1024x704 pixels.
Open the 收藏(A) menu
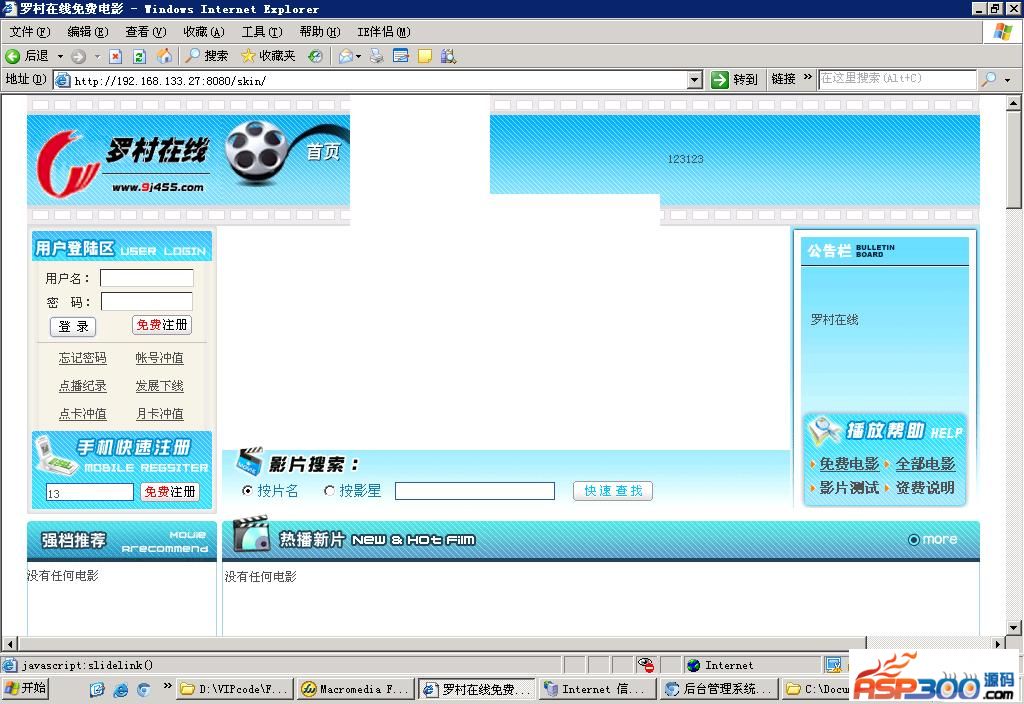204,31
